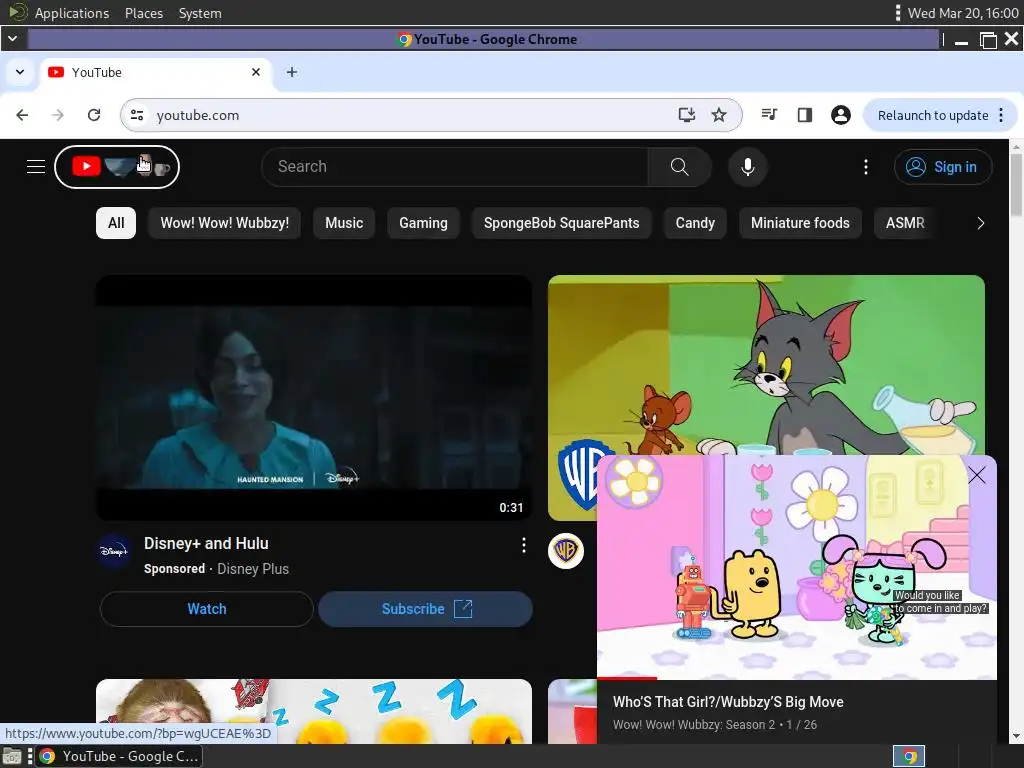Viewport: 1024px width, 768px height.
Task: Open the media controls icon
Action: (x=769, y=115)
